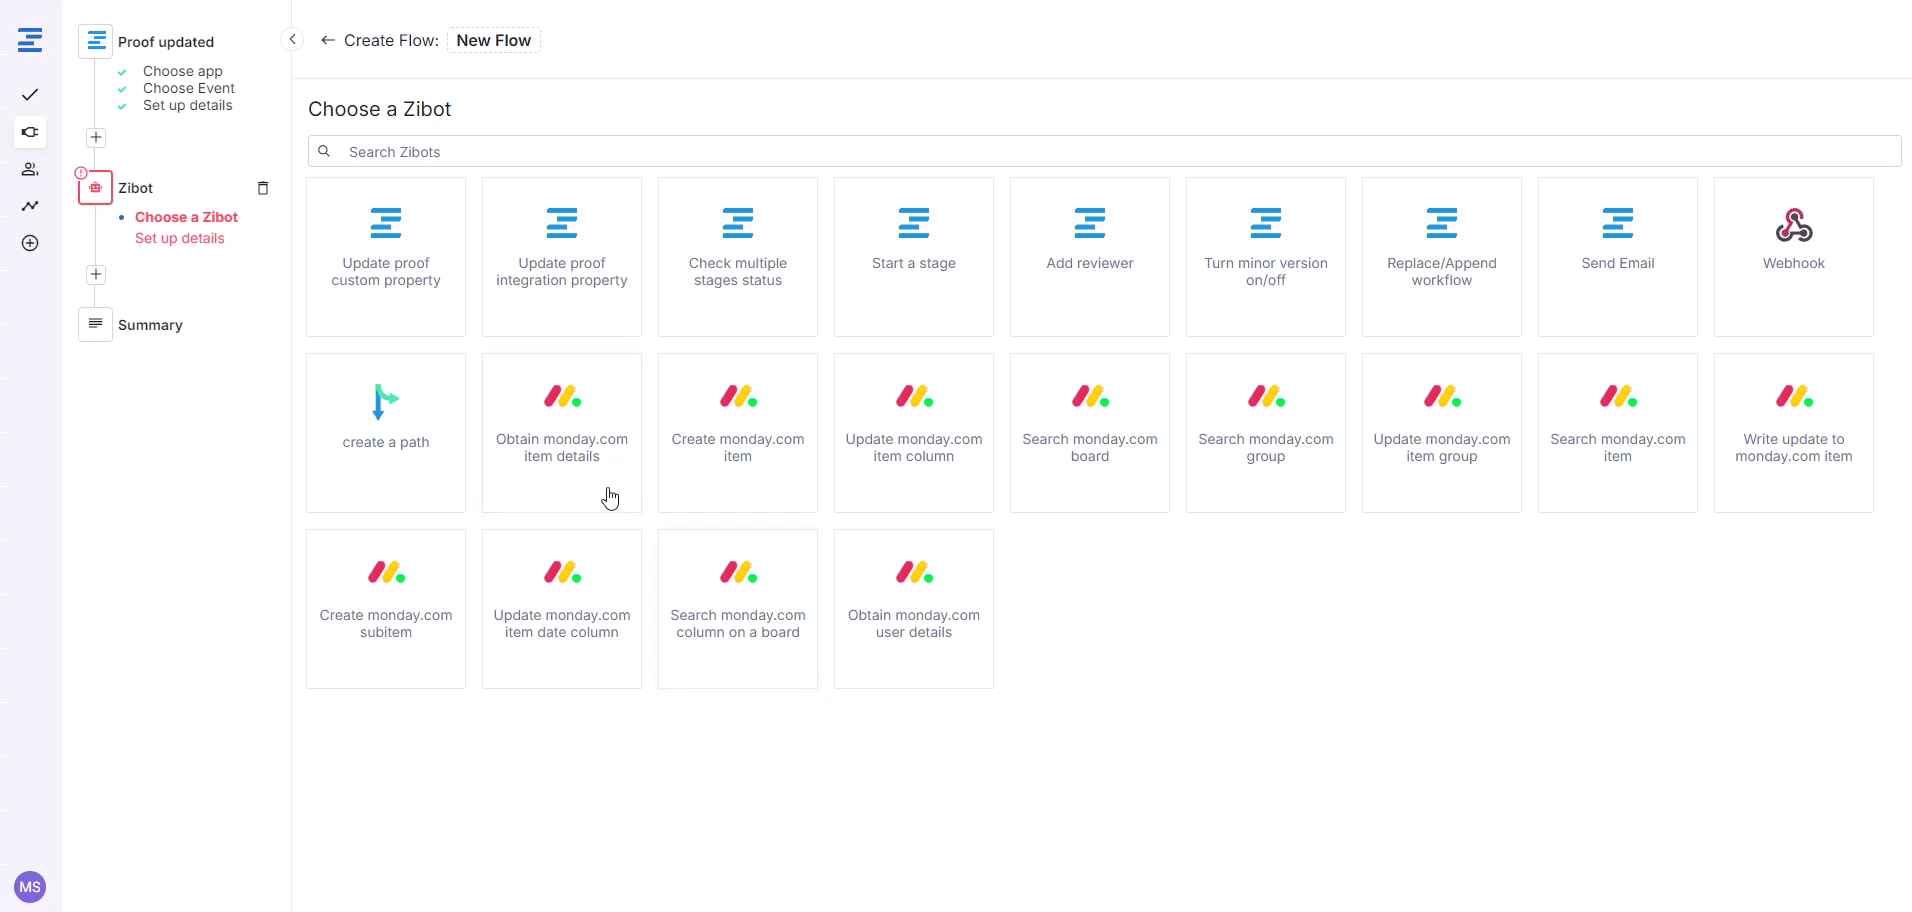This screenshot has height=912, width=1912.
Task: Click the circled plus icon in sidebar
Action: [30, 243]
